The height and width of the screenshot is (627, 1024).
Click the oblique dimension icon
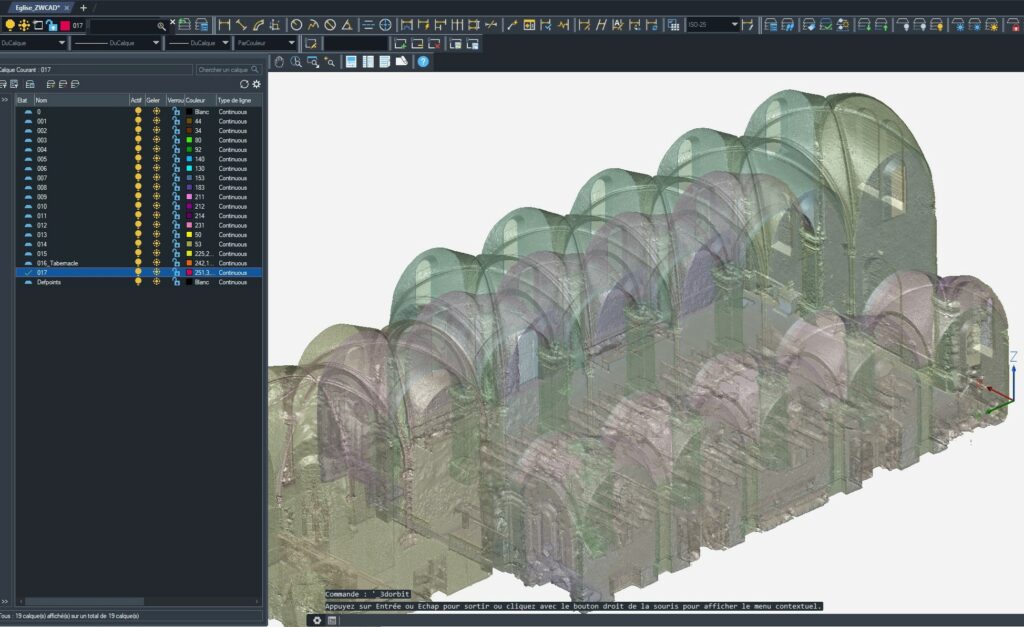pyautogui.click(x=601, y=25)
